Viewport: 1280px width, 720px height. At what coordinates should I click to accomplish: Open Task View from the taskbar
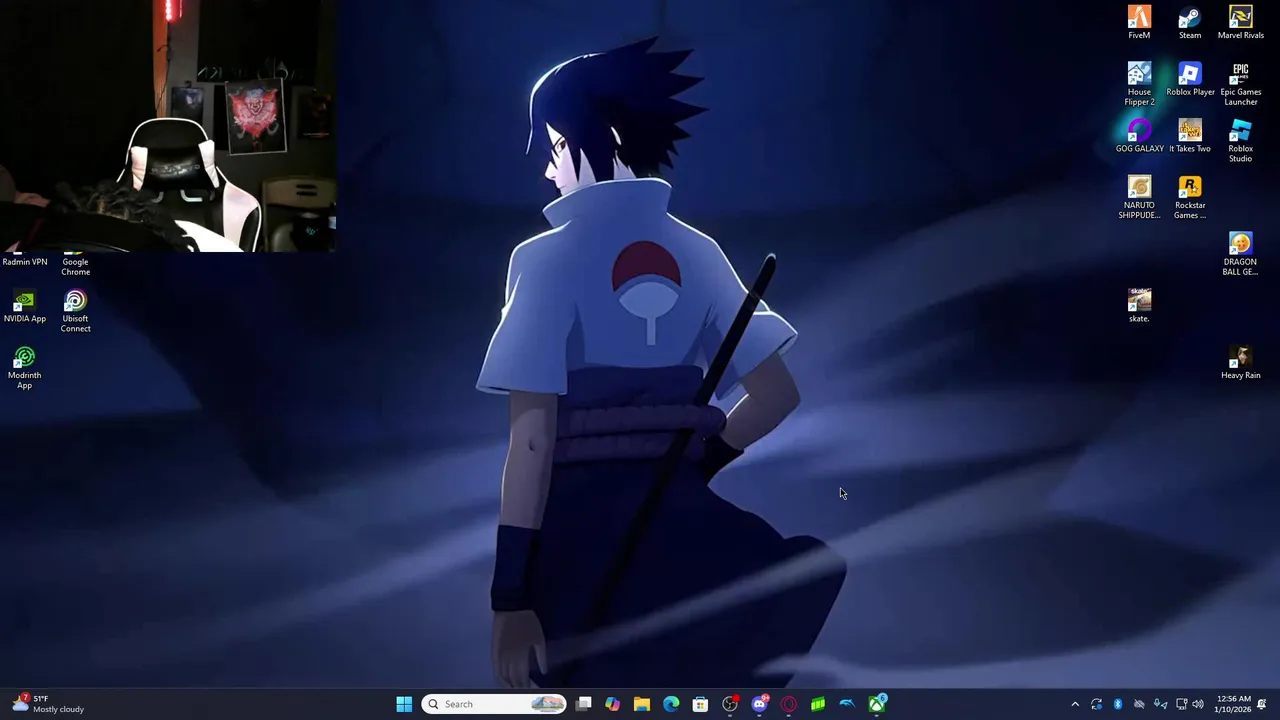584,704
